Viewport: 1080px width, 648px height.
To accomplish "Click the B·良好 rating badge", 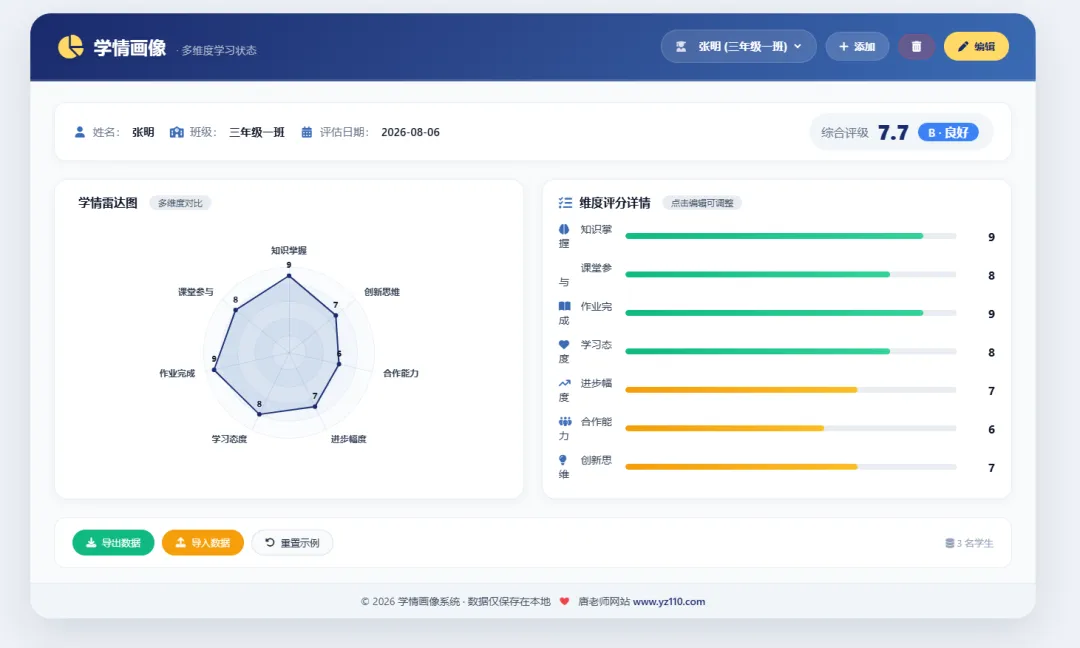I will pyautogui.click(x=948, y=132).
